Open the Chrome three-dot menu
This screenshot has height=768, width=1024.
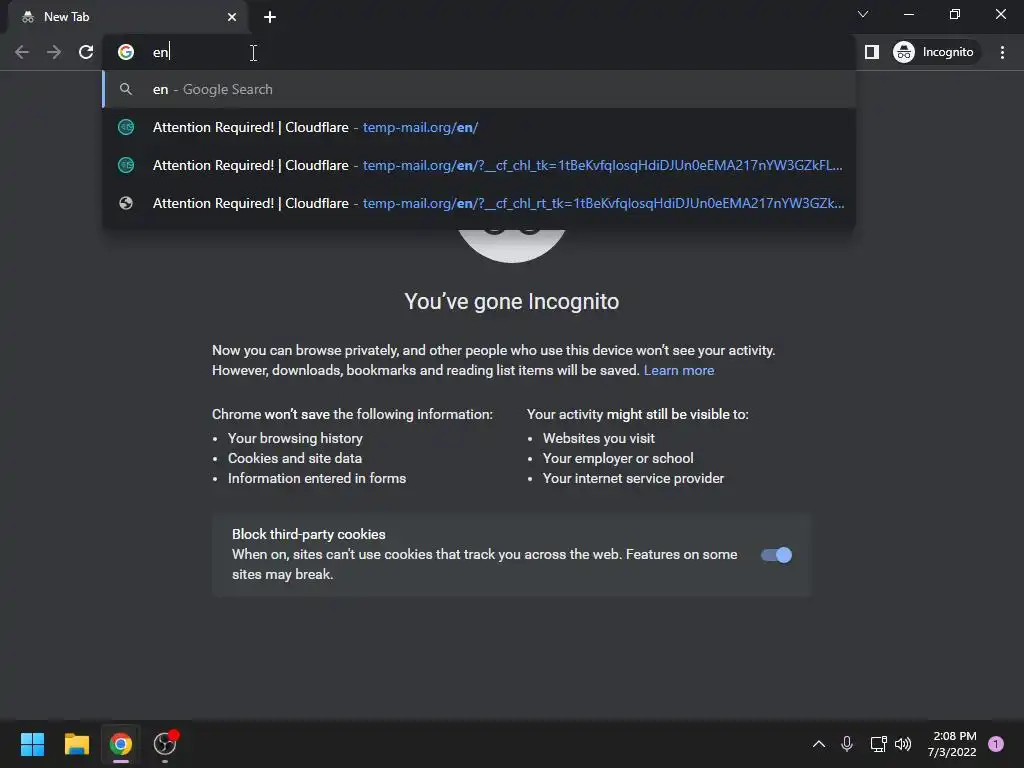pos(1002,52)
